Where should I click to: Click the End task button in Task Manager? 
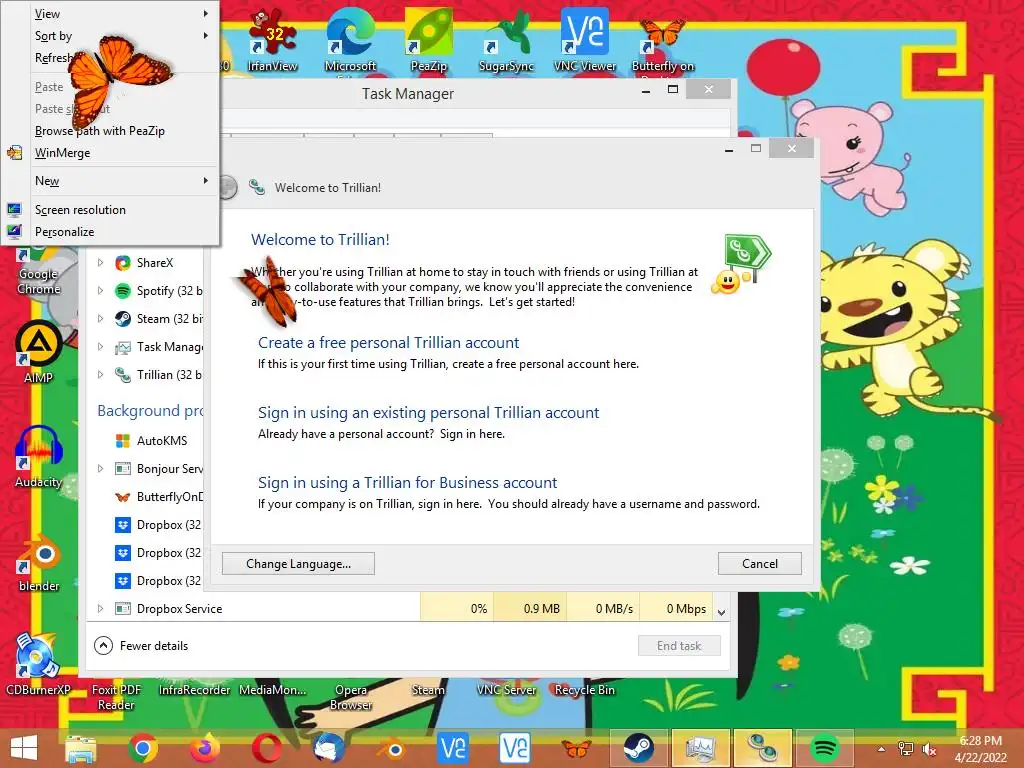[679, 646]
